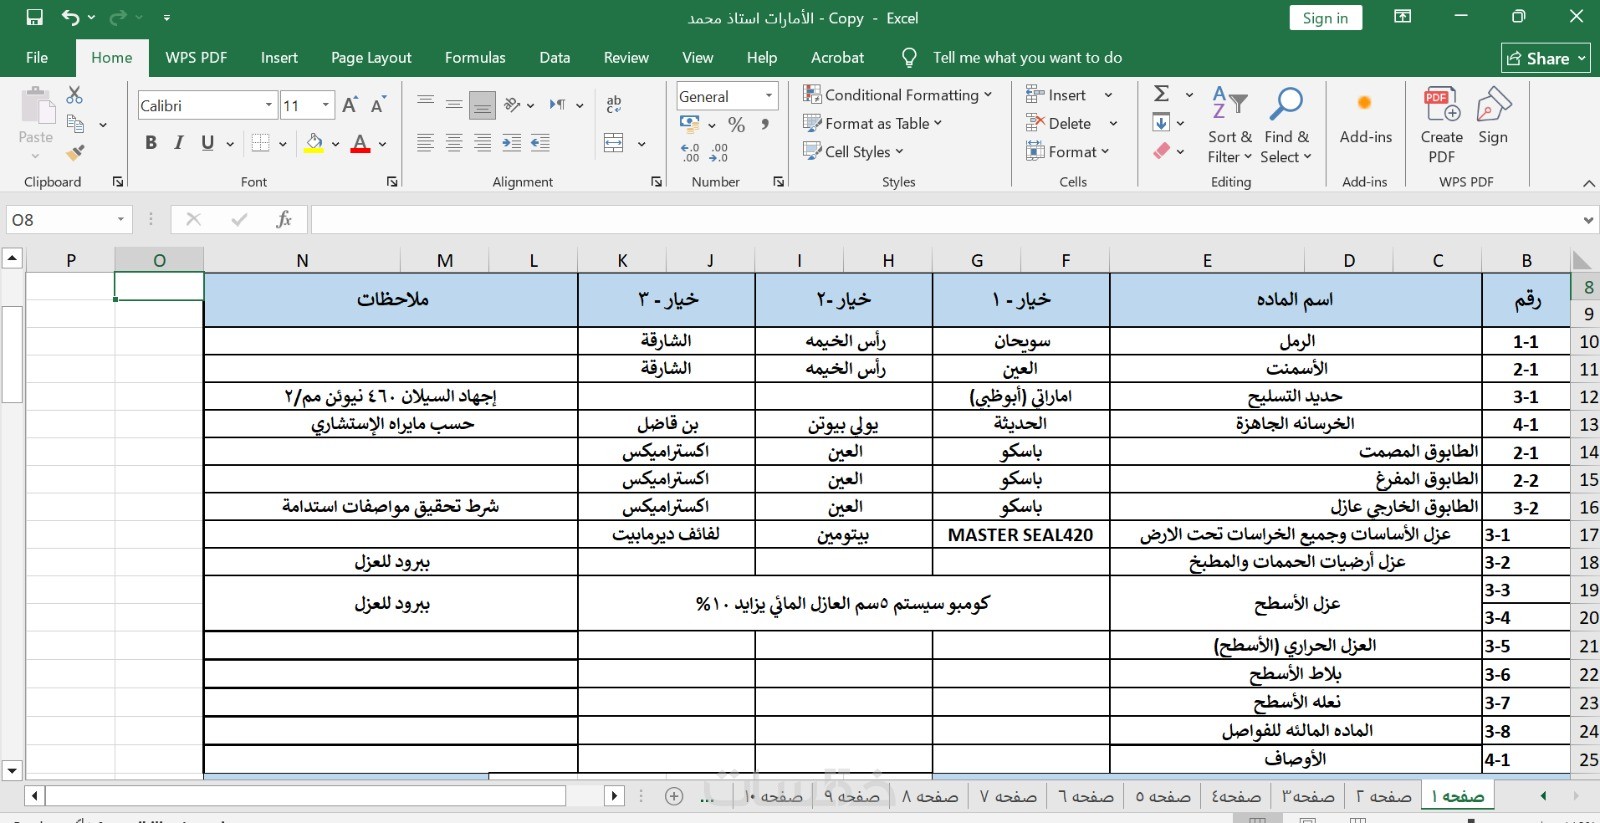This screenshot has width=1600, height=823.
Task: Decrease font size with the small A
Action: [x=378, y=105]
